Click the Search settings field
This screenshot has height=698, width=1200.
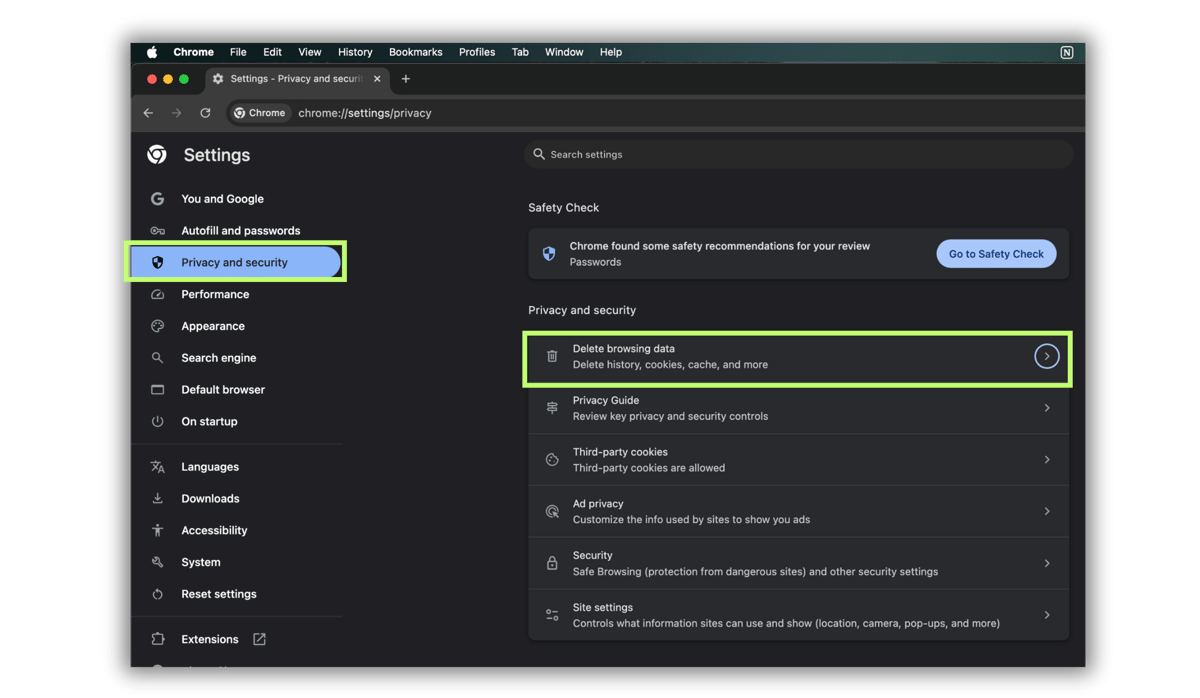pos(800,154)
